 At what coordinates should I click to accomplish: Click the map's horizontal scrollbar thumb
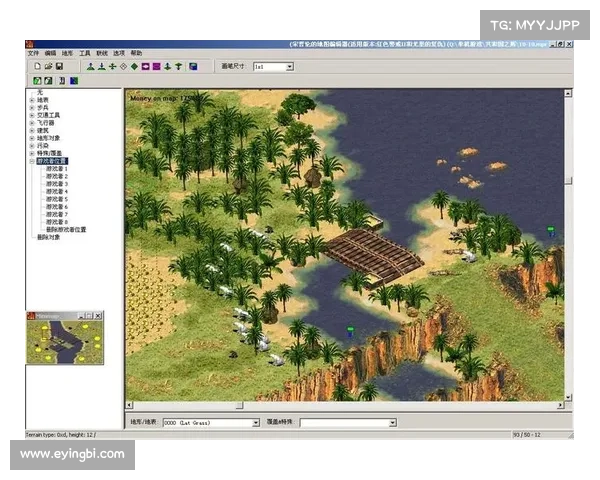[239, 405]
